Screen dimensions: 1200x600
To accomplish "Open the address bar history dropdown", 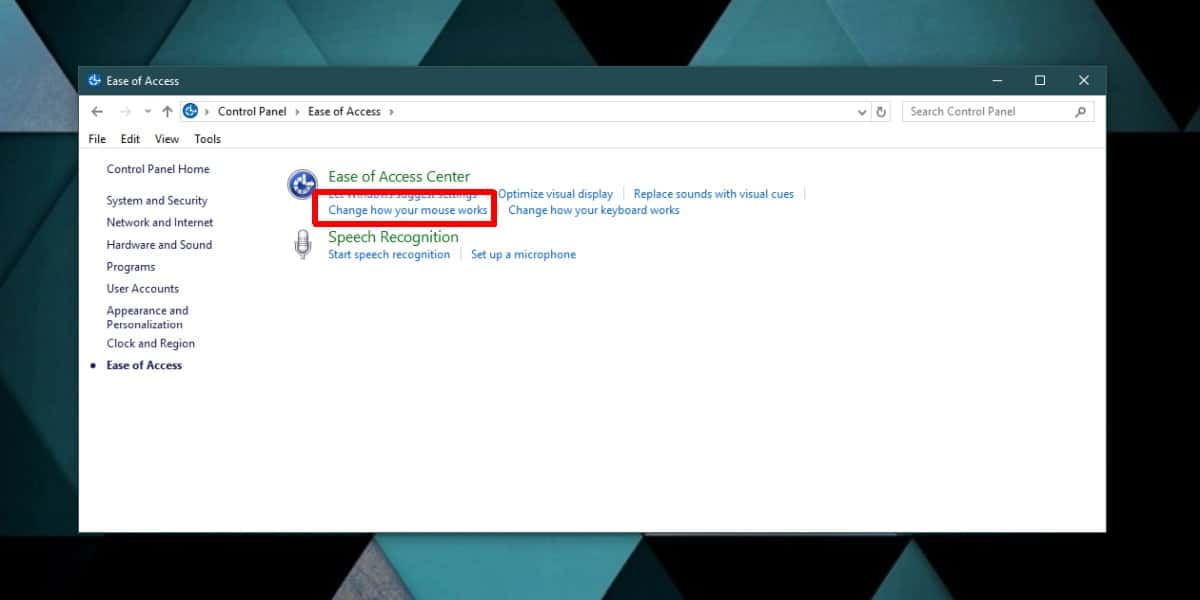I will [863, 112].
